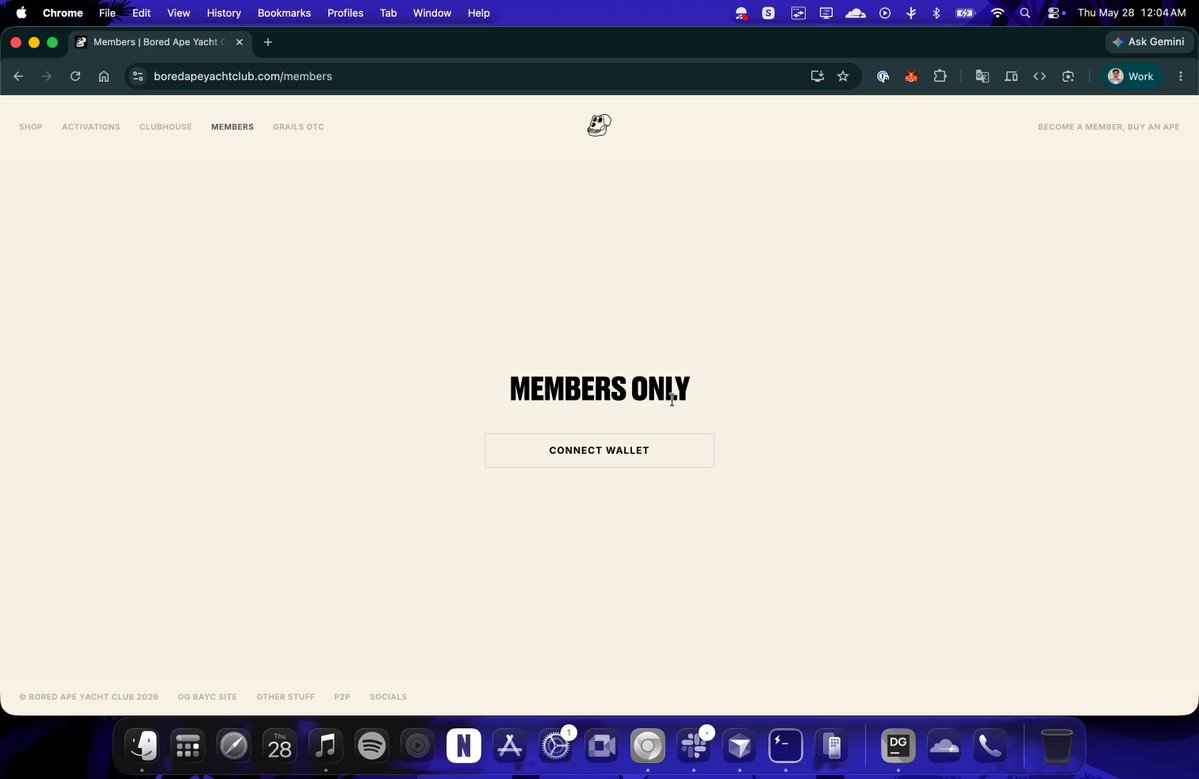Screen dimensions: 1199x779
Task: Open the View menu
Action: coord(179,13)
